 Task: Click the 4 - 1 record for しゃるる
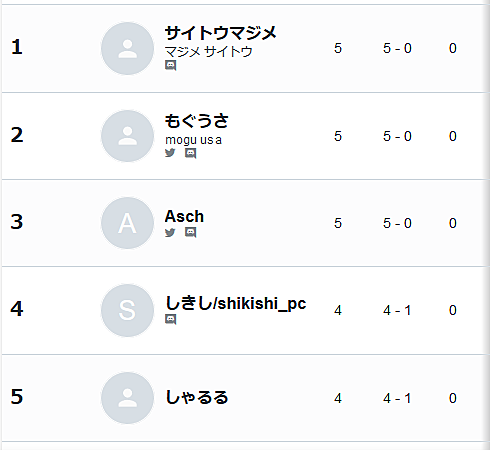coord(397,398)
